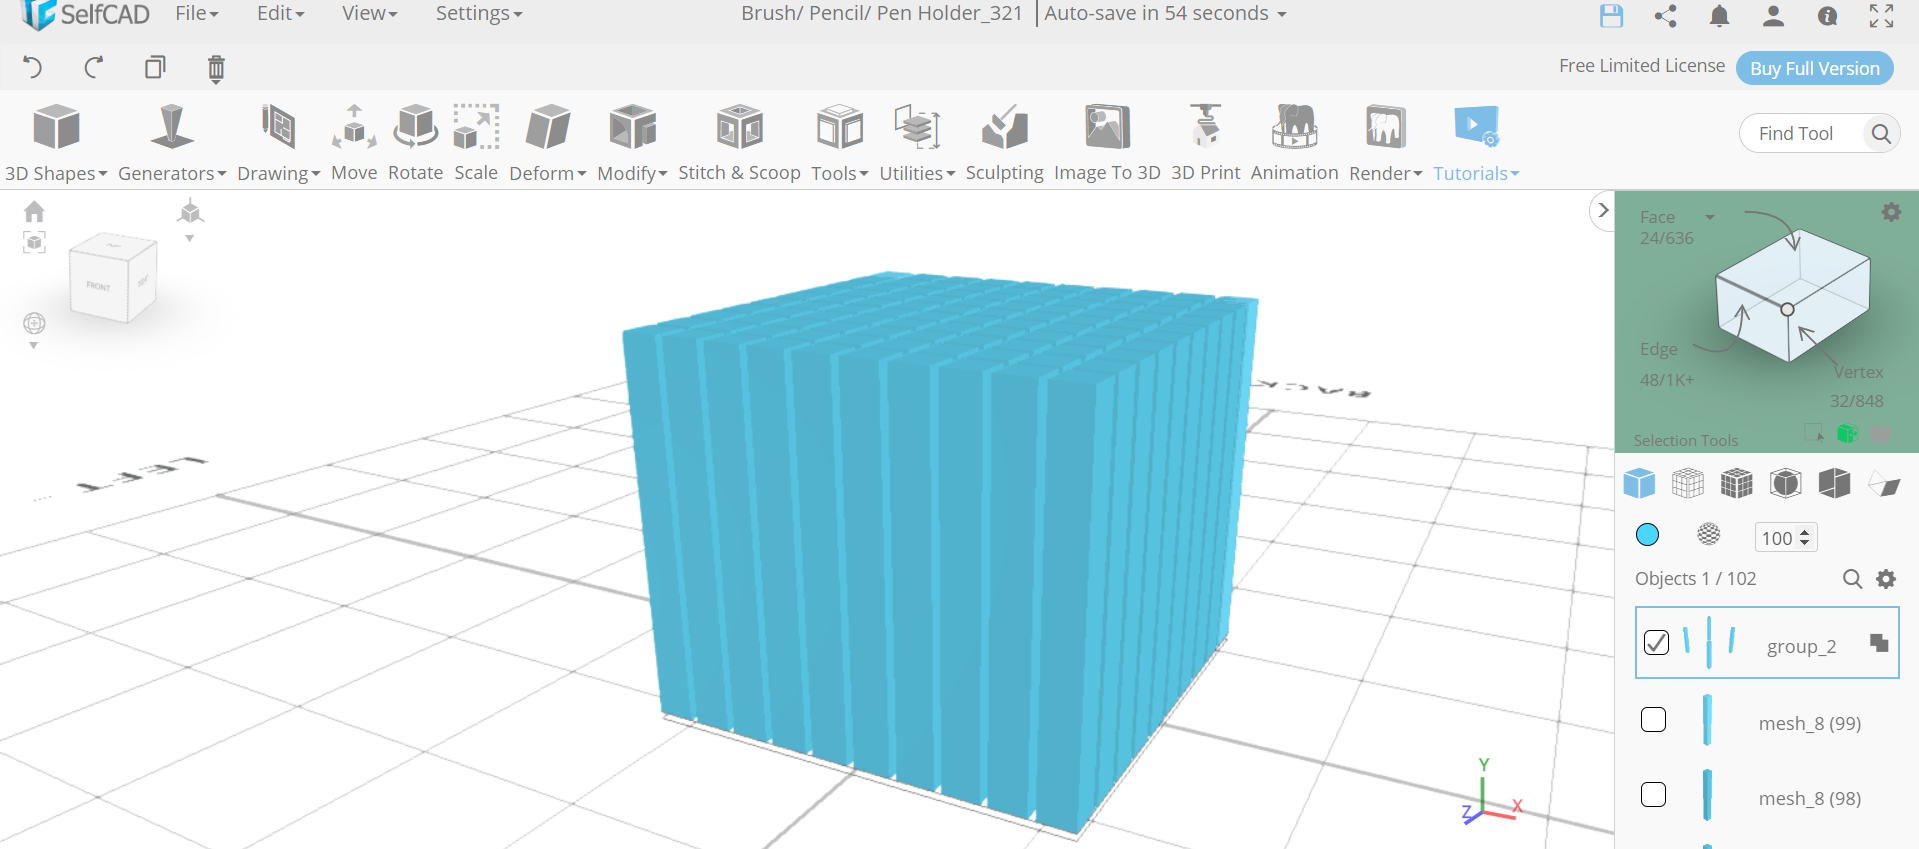This screenshot has height=849, width=1919.
Task: Click the Brush/ Pencil/ Pen Holder_321 project title
Action: 881,14
